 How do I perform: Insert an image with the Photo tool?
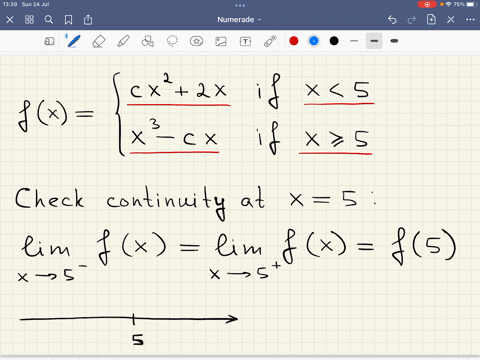(x=221, y=41)
